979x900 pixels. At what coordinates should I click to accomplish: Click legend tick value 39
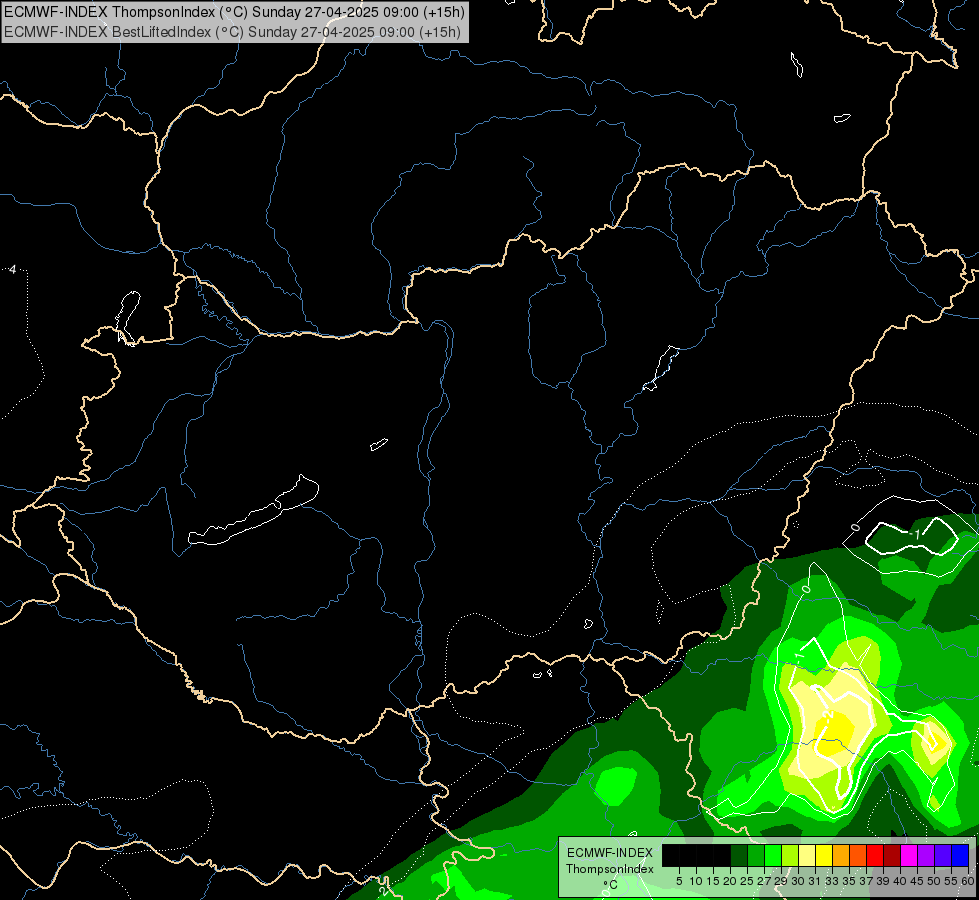pos(882,881)
